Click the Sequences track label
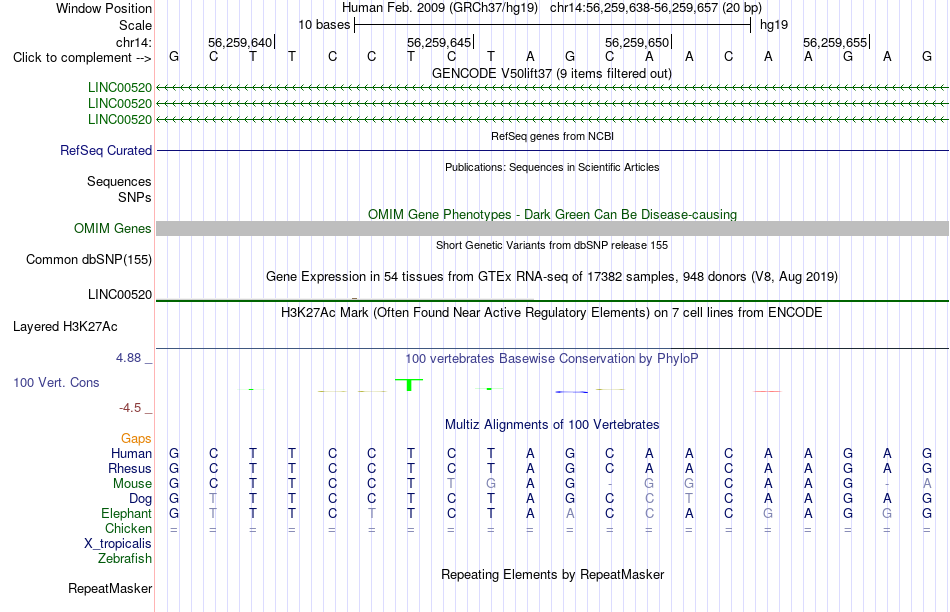 tap(119, 181)
